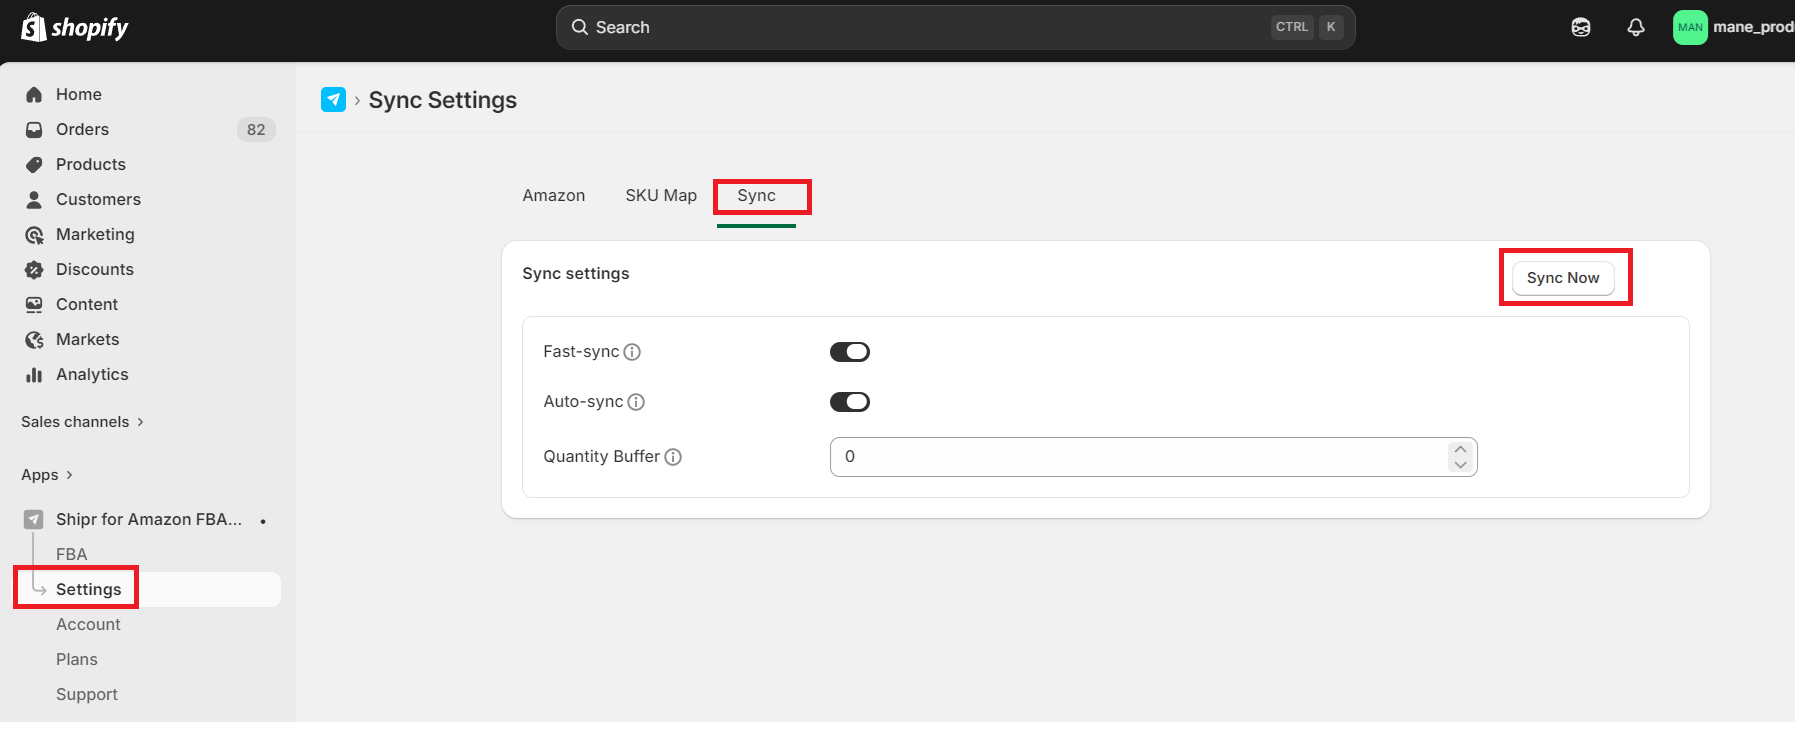Open Analytics in sidebar
Screen dimensions: 1795x729
[x=92, y=374]
